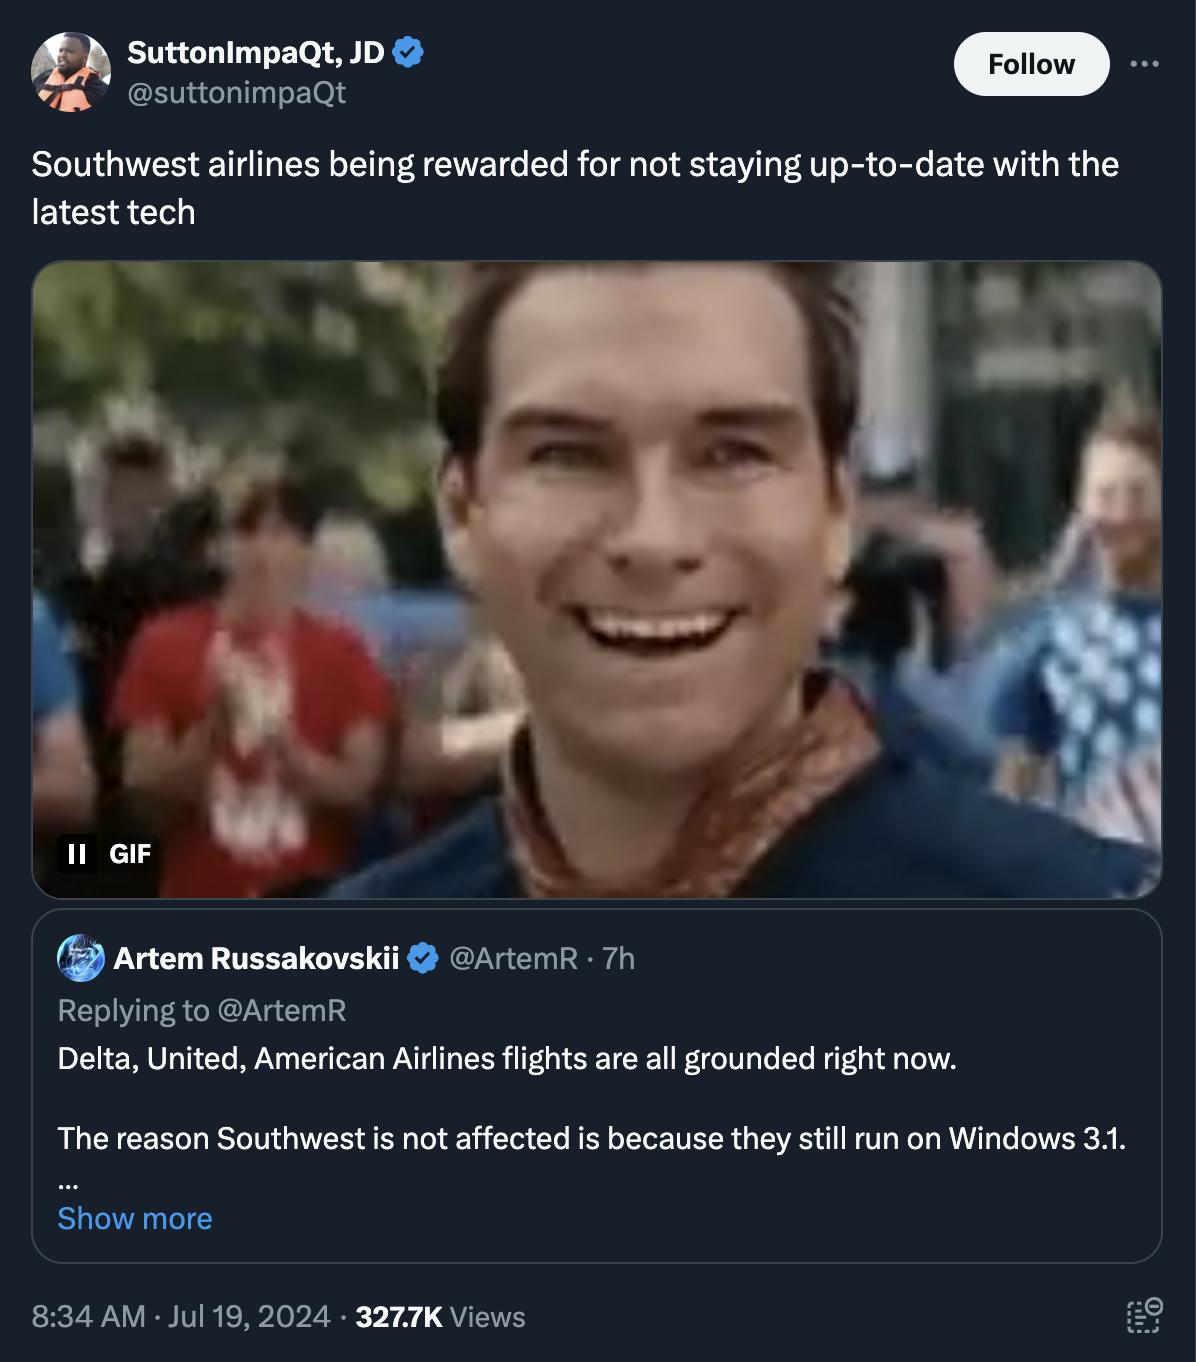Screen dimensions: 1196x1362
Task: Open the three-dot more options menu
Action: point(1144,64)
